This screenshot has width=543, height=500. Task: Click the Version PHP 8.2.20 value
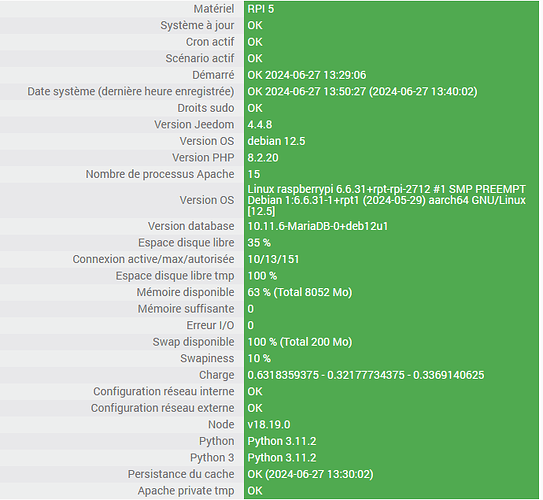tap(263, 158)
